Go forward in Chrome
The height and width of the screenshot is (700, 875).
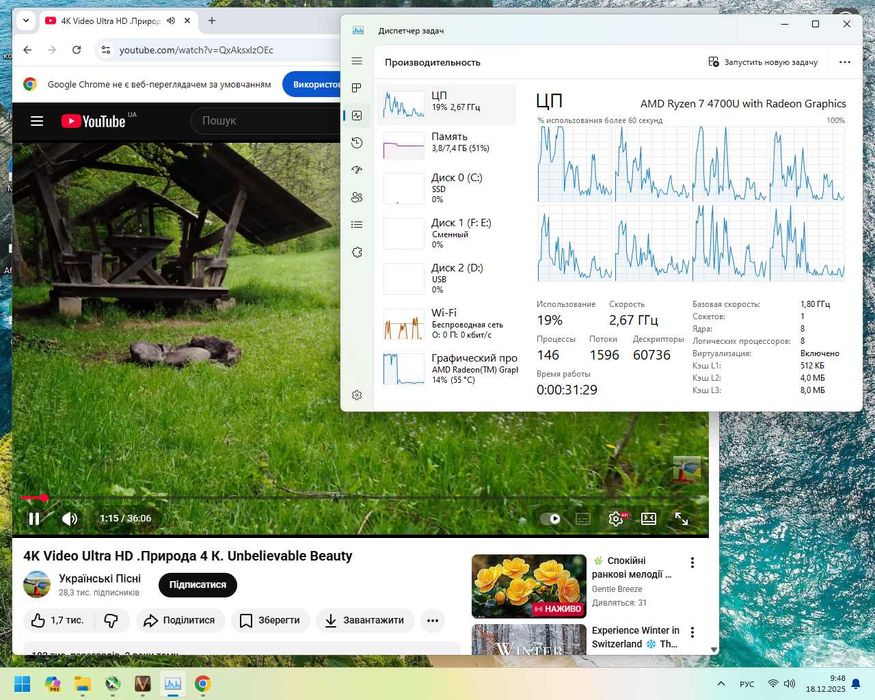click(52, 50)
